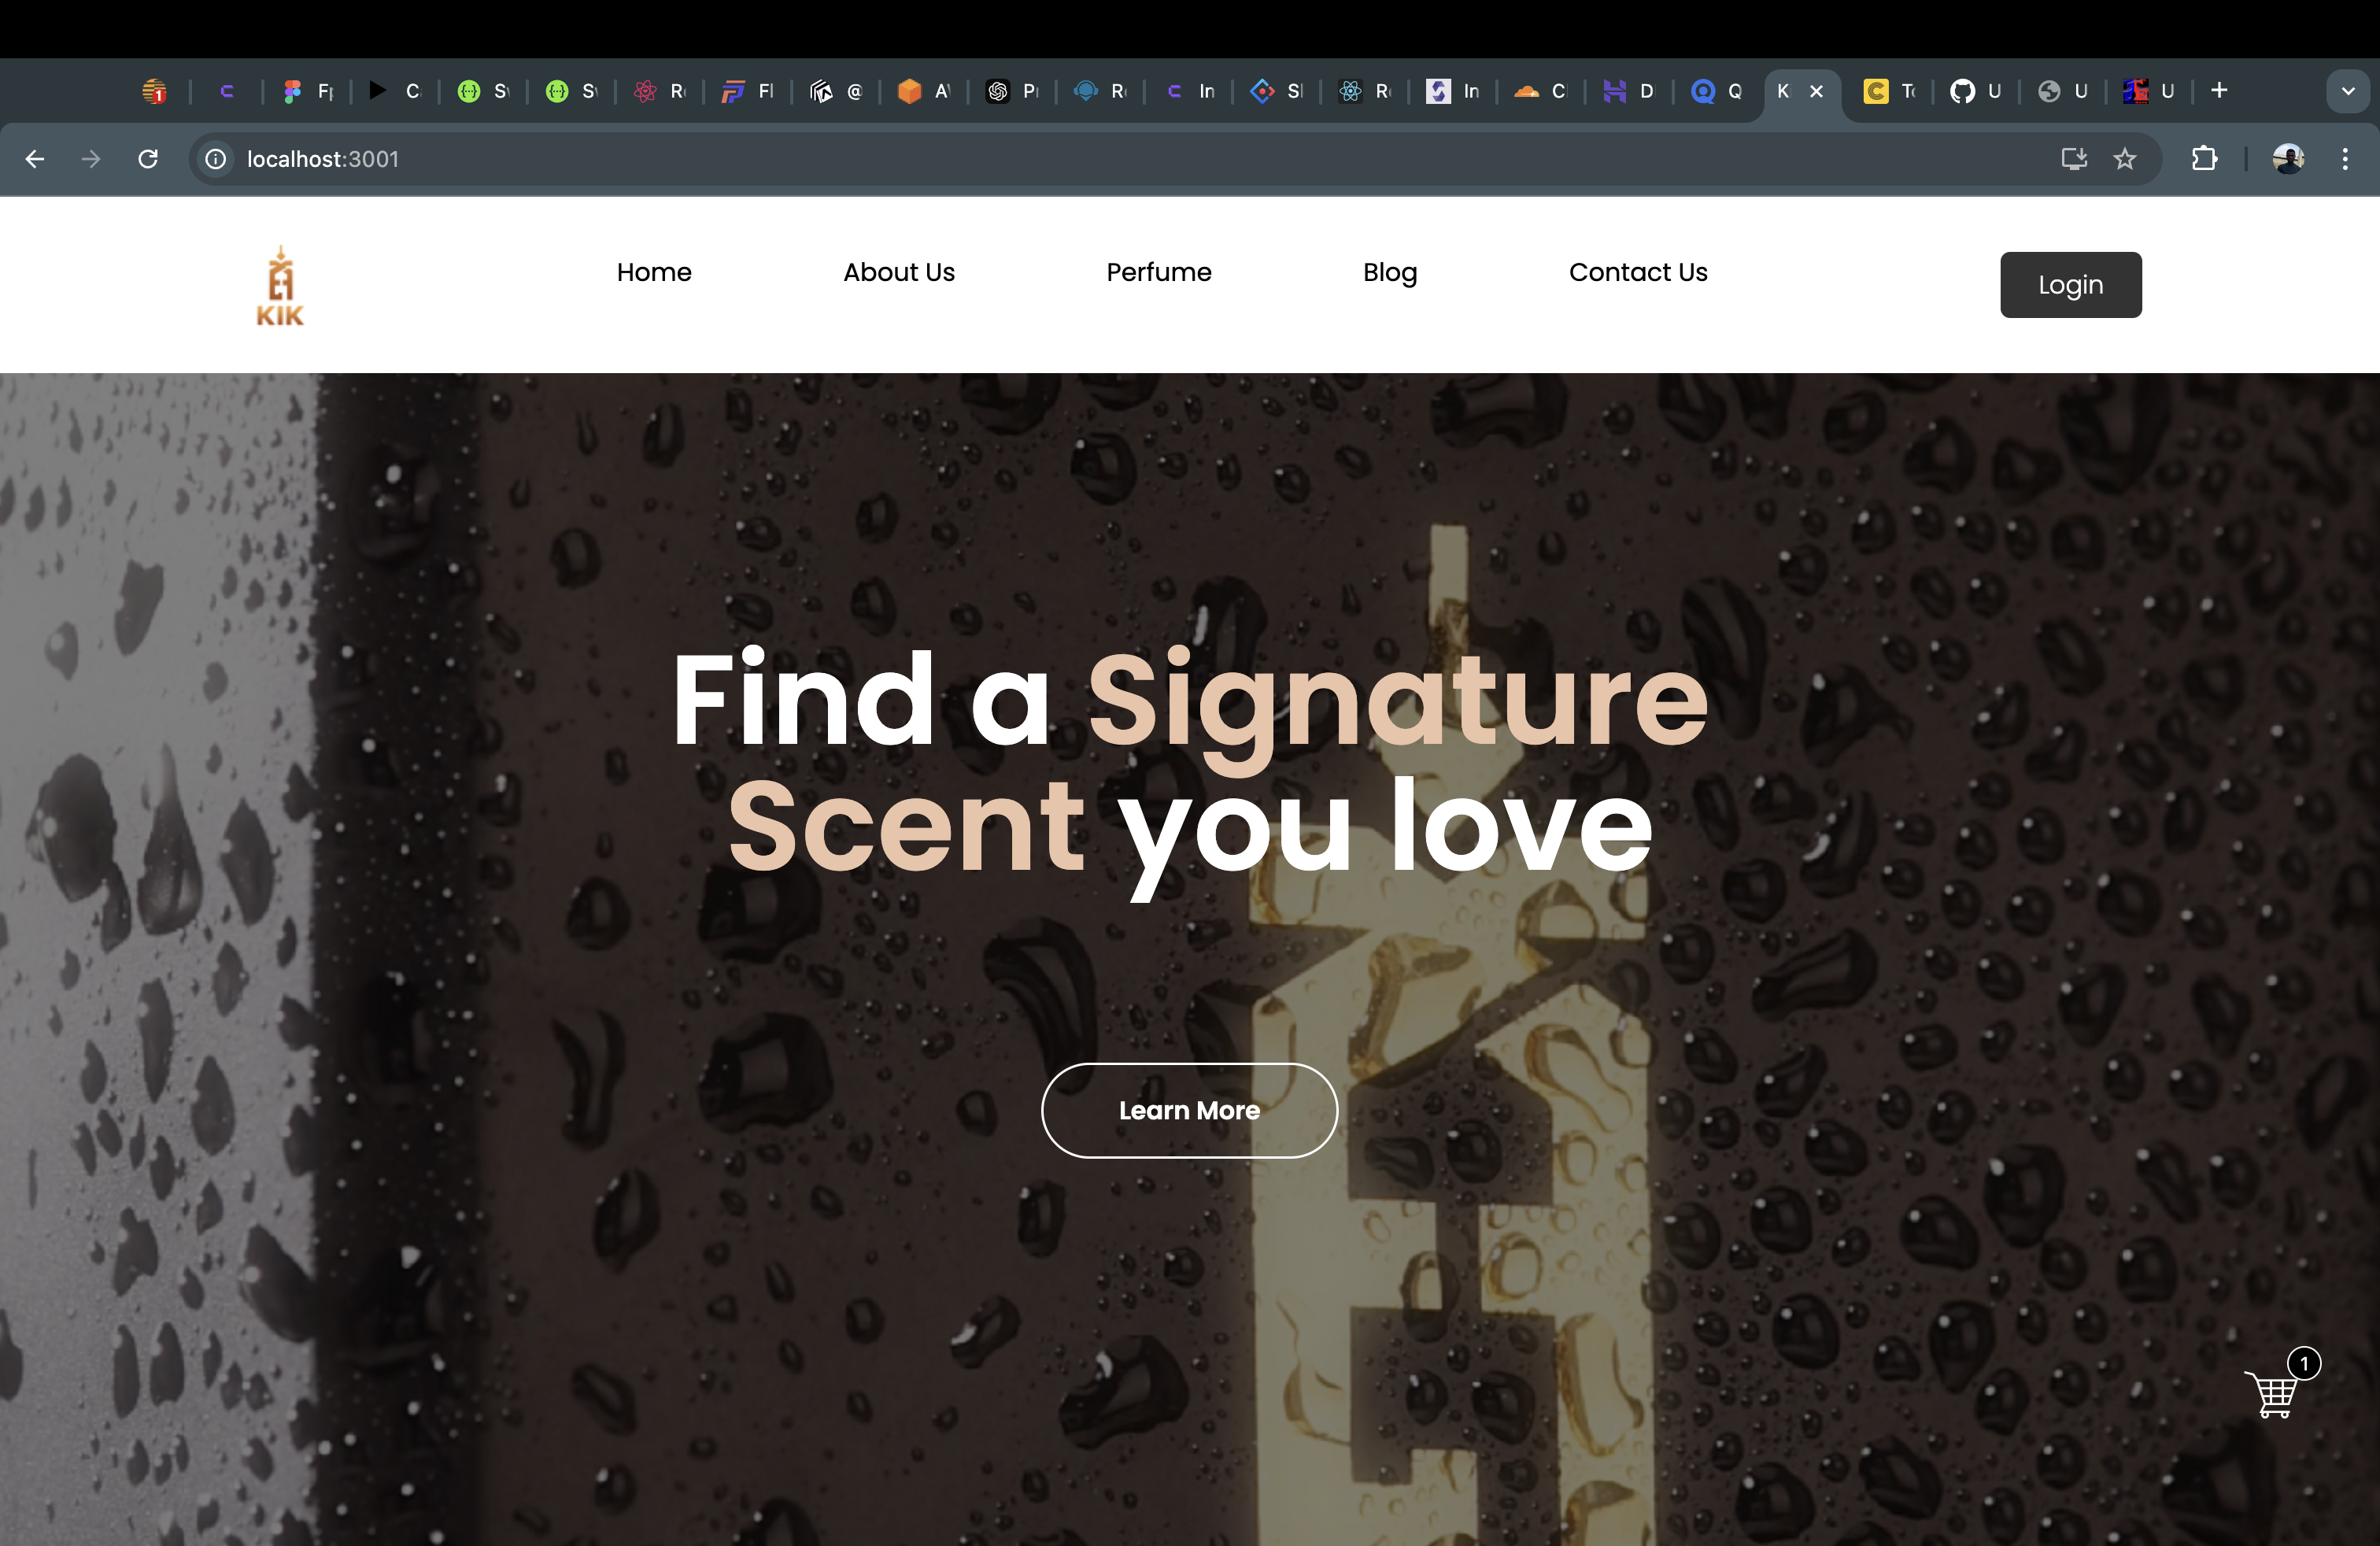Open a new tab with plus button

coord(2219,91)
